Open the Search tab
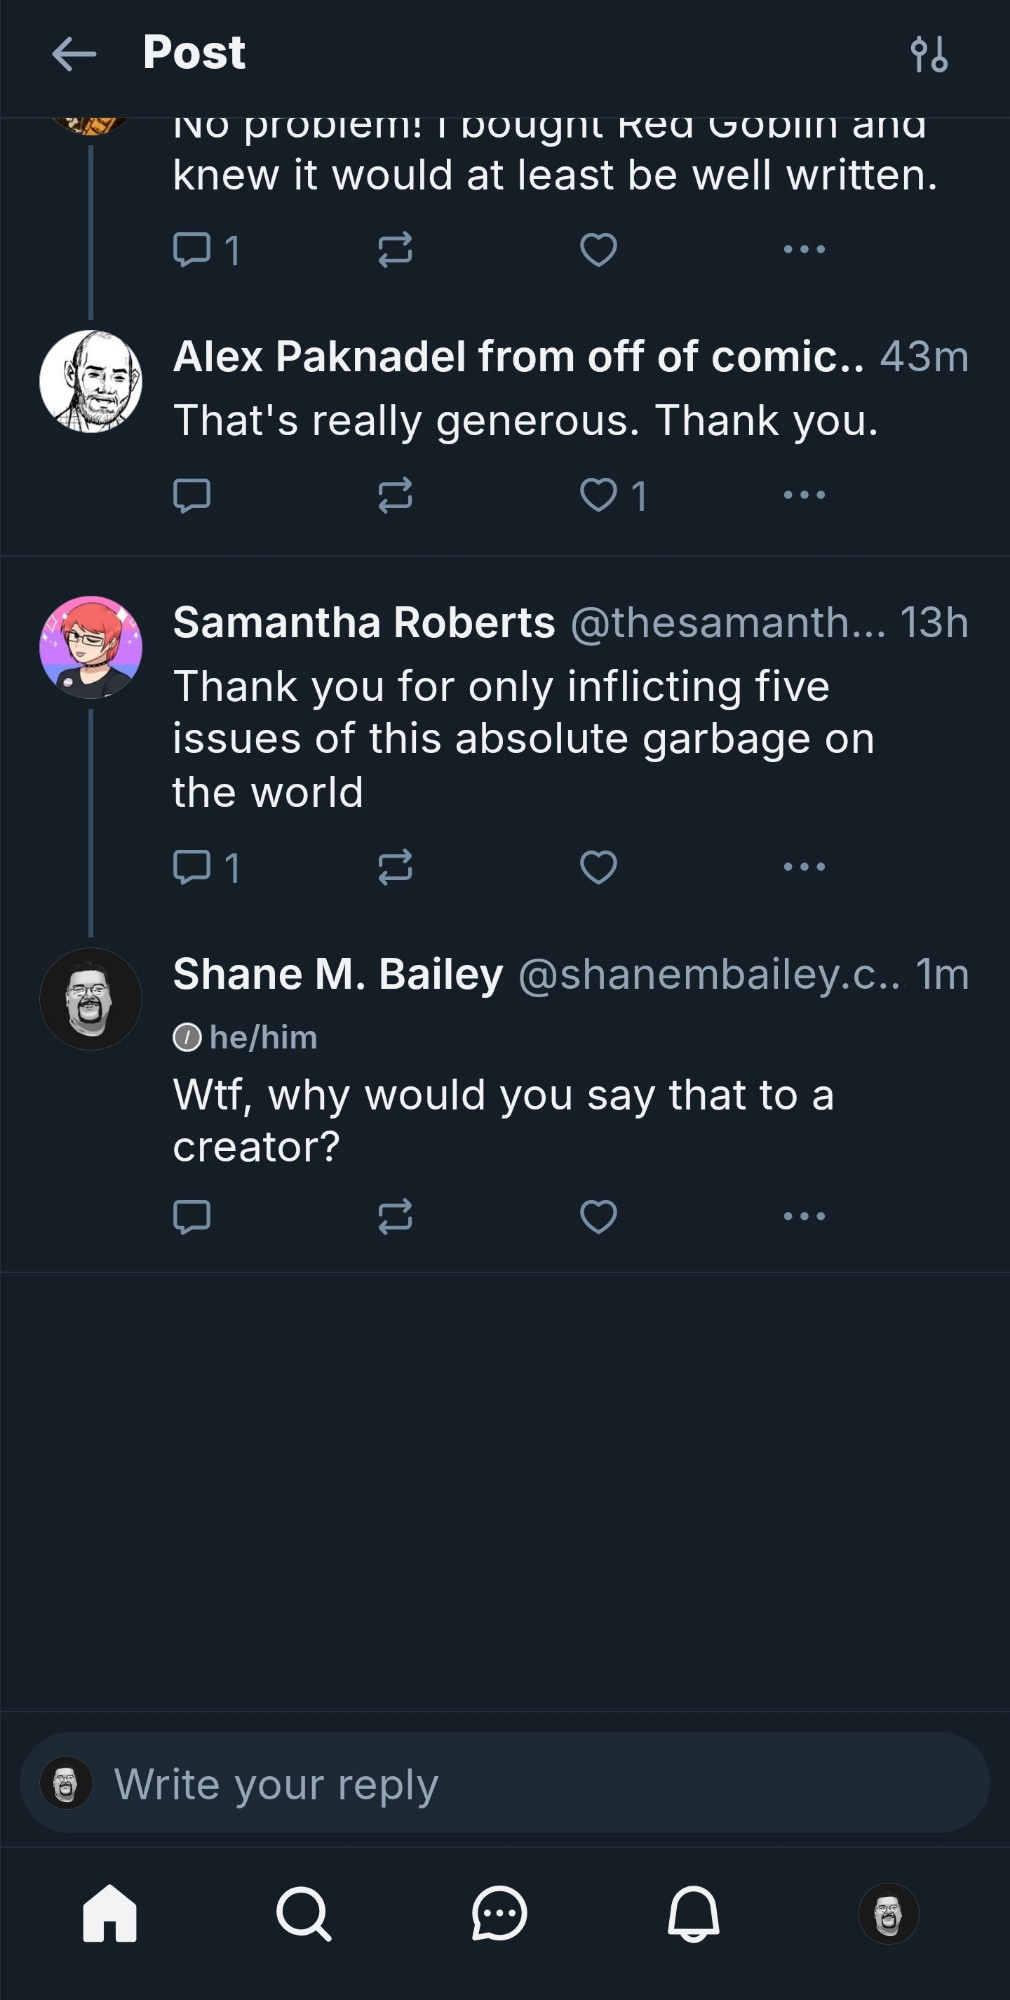The height and width of the screenshot is (2000, 1010). (303, 1913)
